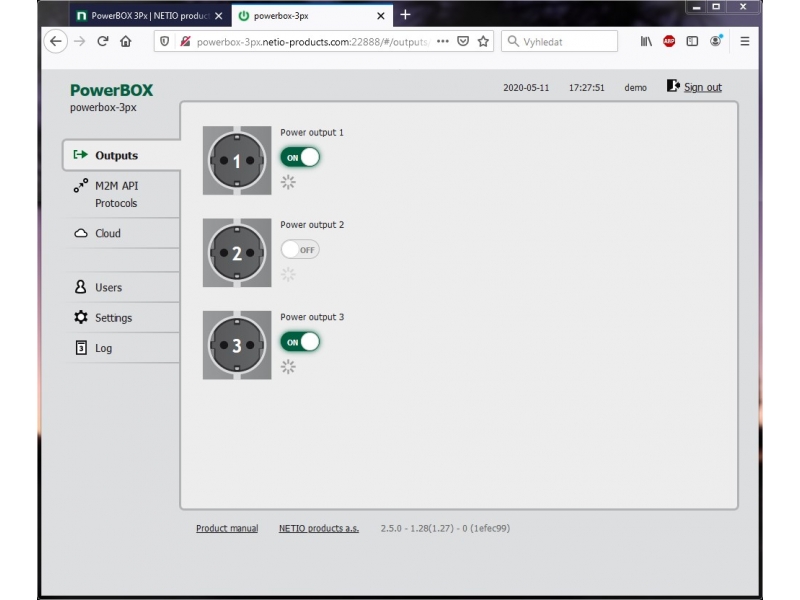Open M2M API Protocols section
Image resolution: width=800 pixels, height=600 pixels.
click(122, 194)
